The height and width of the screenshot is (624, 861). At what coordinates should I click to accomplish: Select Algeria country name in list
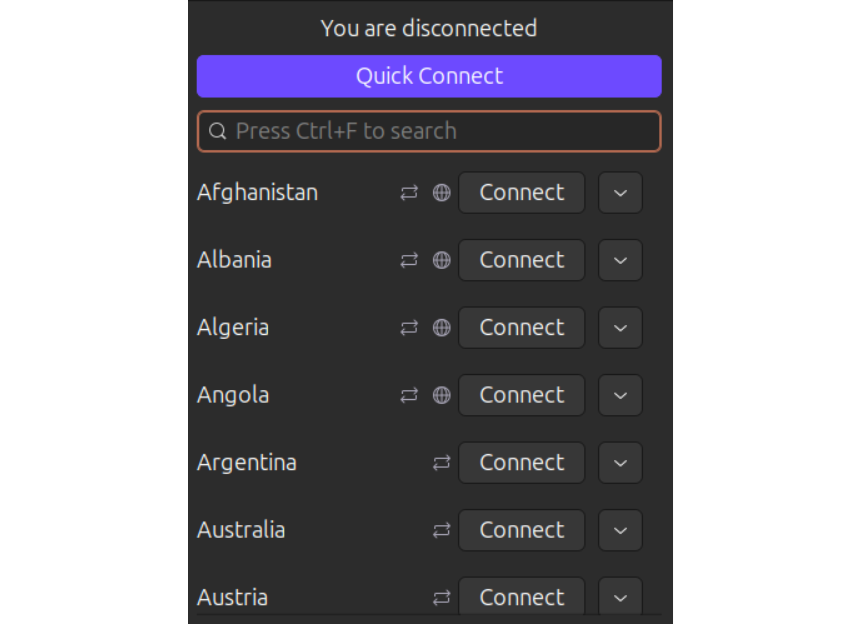click(x=233, y=328)
